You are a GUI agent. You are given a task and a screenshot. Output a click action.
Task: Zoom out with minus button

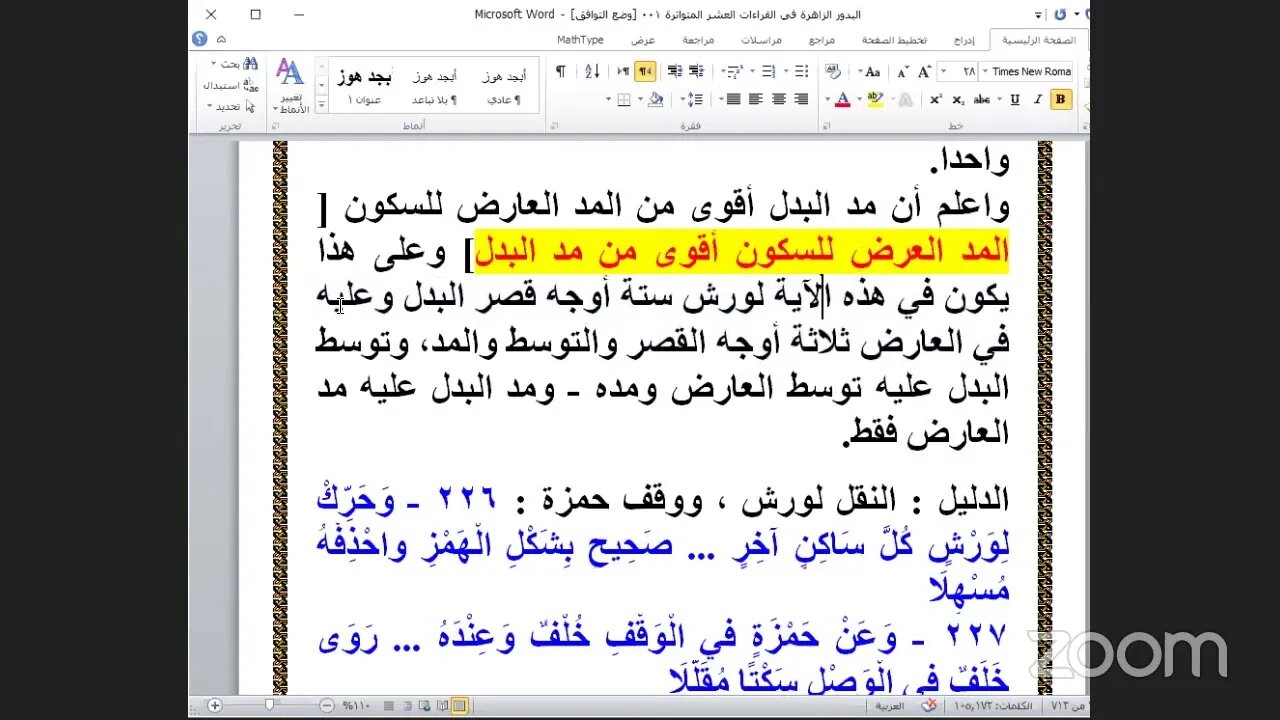click(x=327, y=705)
